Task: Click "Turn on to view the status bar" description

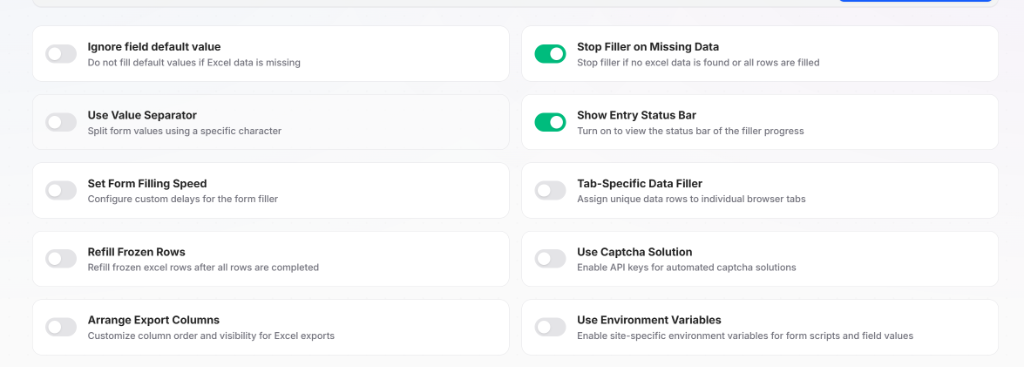Action: pyautogui.click(x=690, y=131)
